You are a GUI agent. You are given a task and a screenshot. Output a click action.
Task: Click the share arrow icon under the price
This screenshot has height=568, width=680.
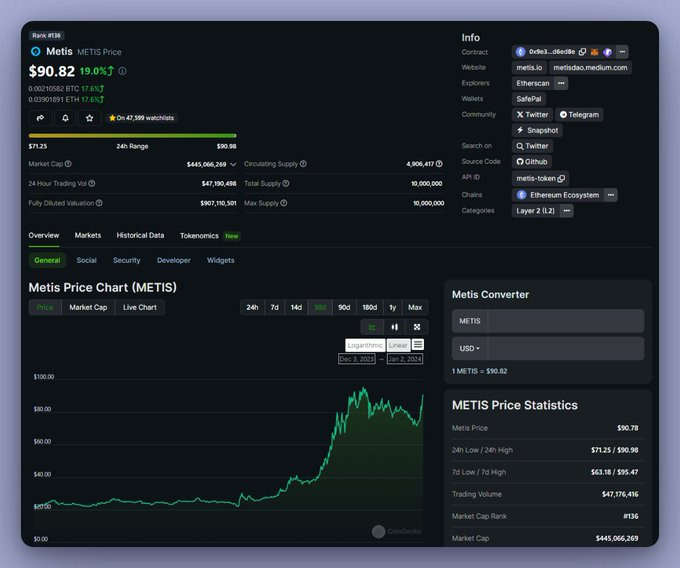click(41, 117)
